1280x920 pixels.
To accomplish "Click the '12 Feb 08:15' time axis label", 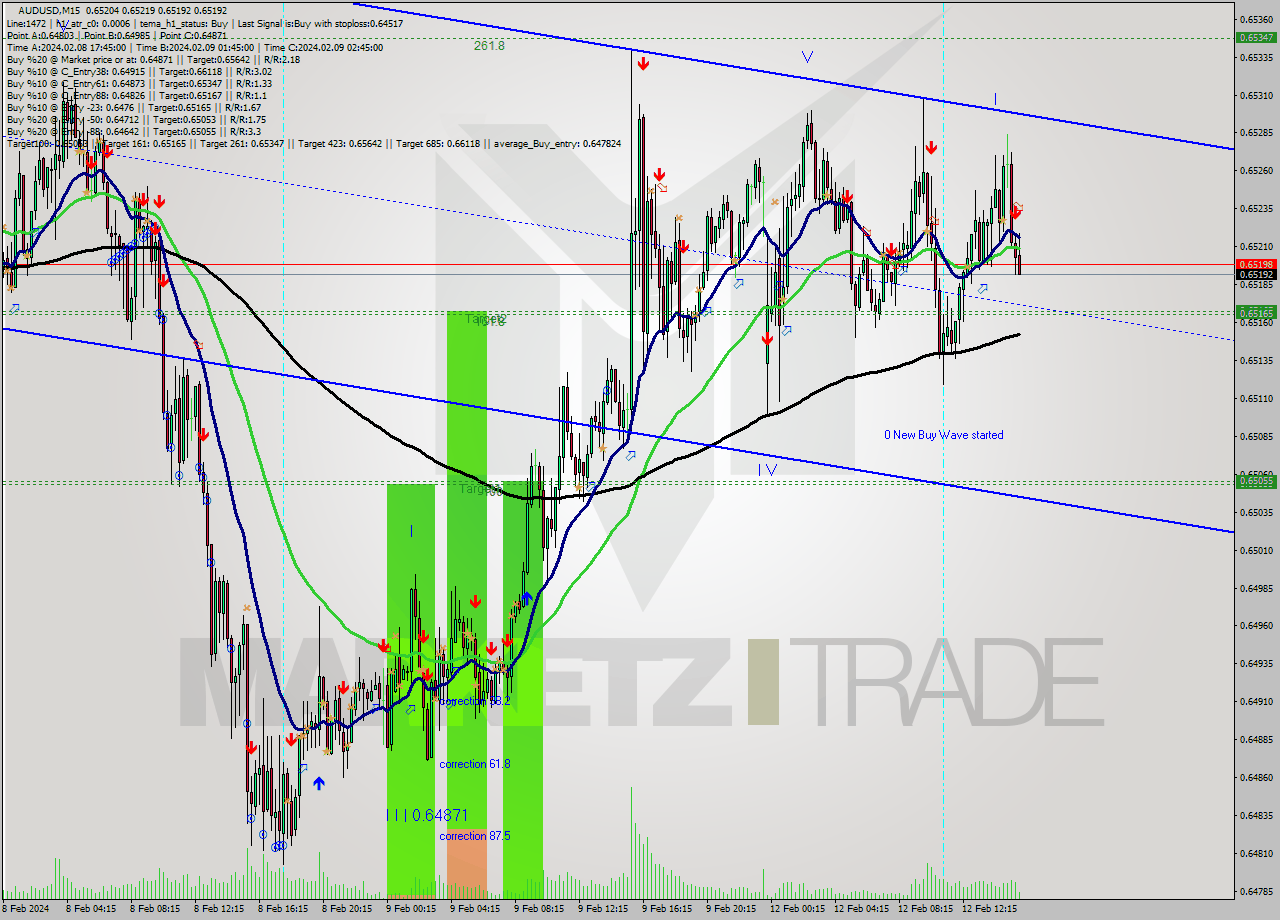I will [925, 909].
